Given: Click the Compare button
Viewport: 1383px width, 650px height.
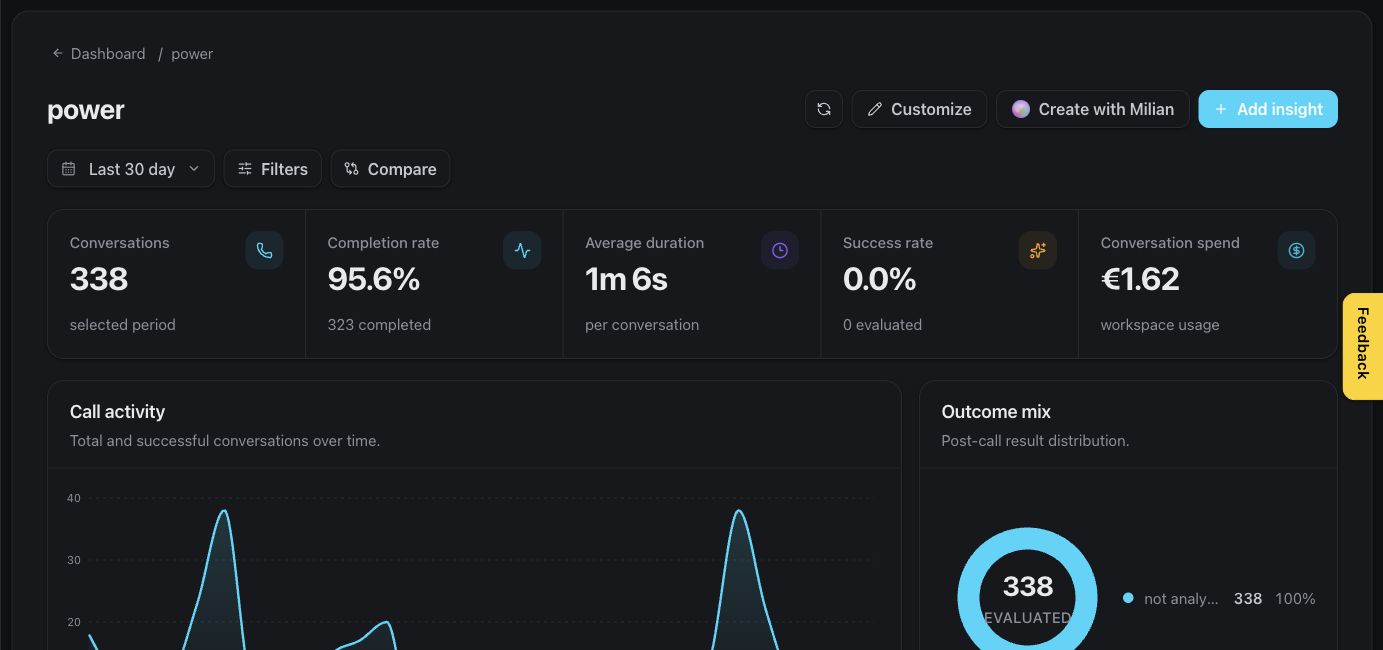Looking at the screenshot, I should pos(390,169).
